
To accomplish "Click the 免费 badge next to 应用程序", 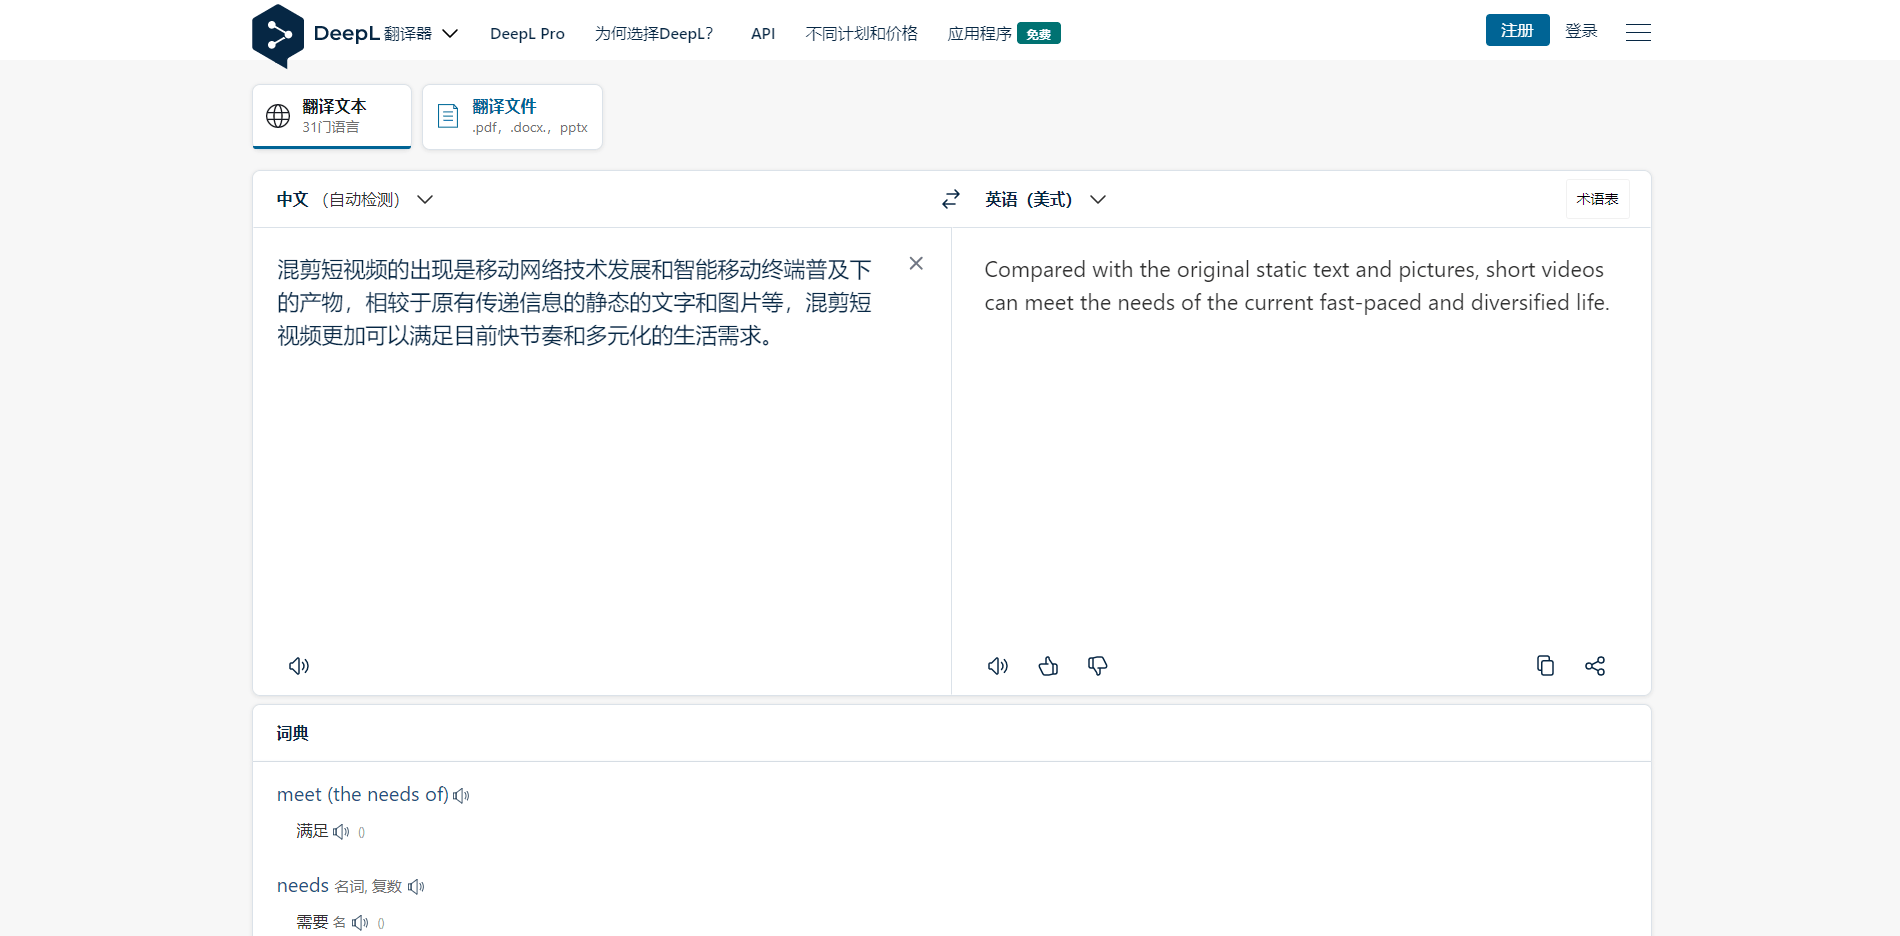I will click(1039, 34).
